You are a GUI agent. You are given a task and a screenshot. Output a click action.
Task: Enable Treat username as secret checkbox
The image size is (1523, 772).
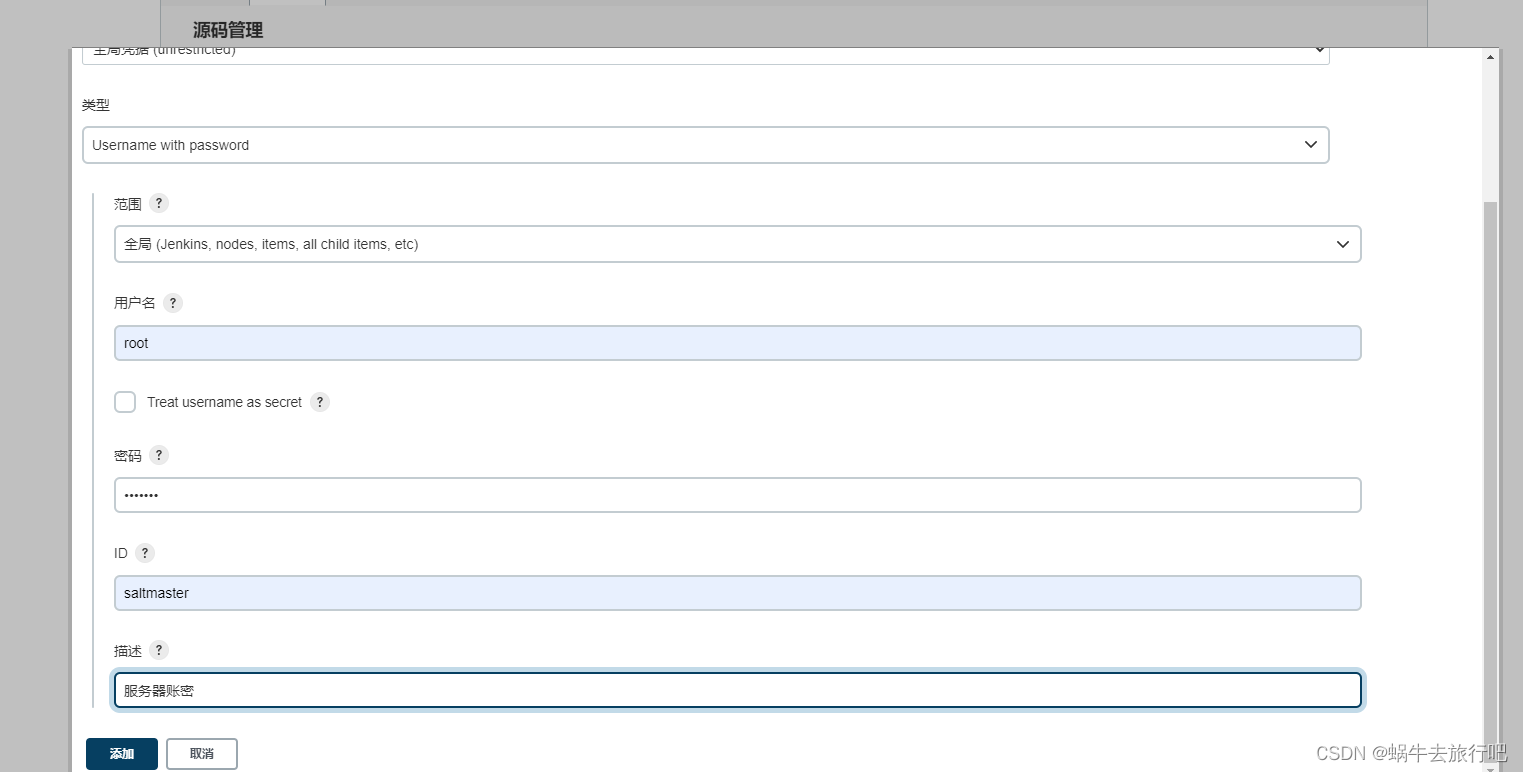coord(125,402)
